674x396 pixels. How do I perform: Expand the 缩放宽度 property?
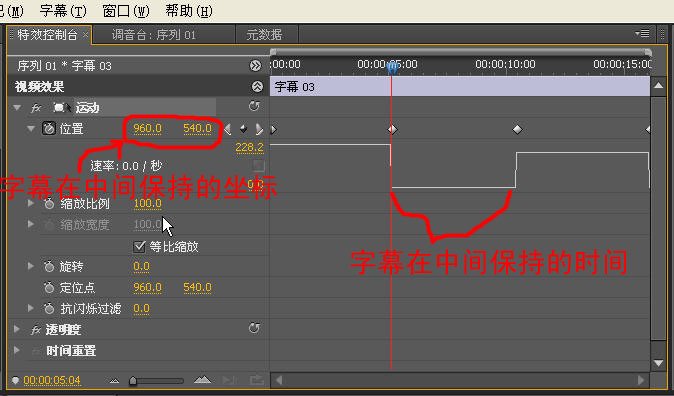point(31,224)
